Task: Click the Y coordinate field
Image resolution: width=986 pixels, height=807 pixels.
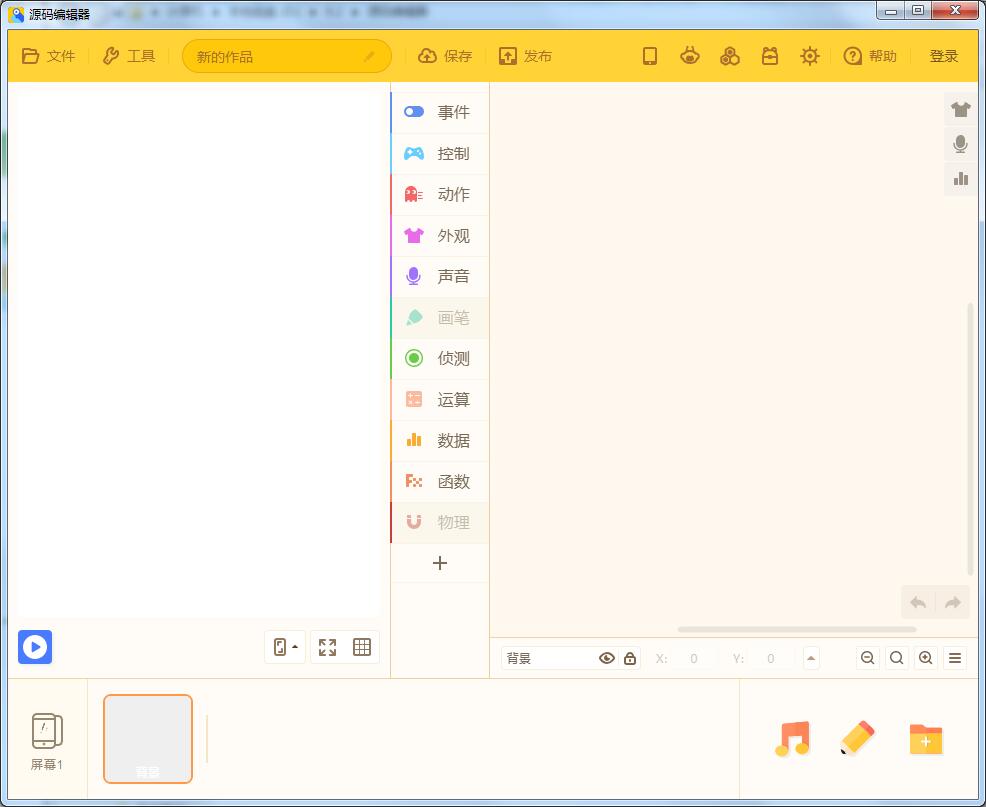Action: click(x=771, y=659)
